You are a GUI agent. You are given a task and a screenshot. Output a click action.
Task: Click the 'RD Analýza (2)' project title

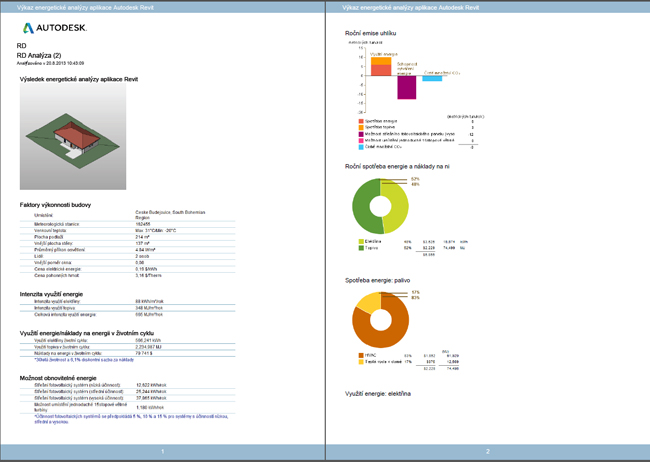click(40, 55)
